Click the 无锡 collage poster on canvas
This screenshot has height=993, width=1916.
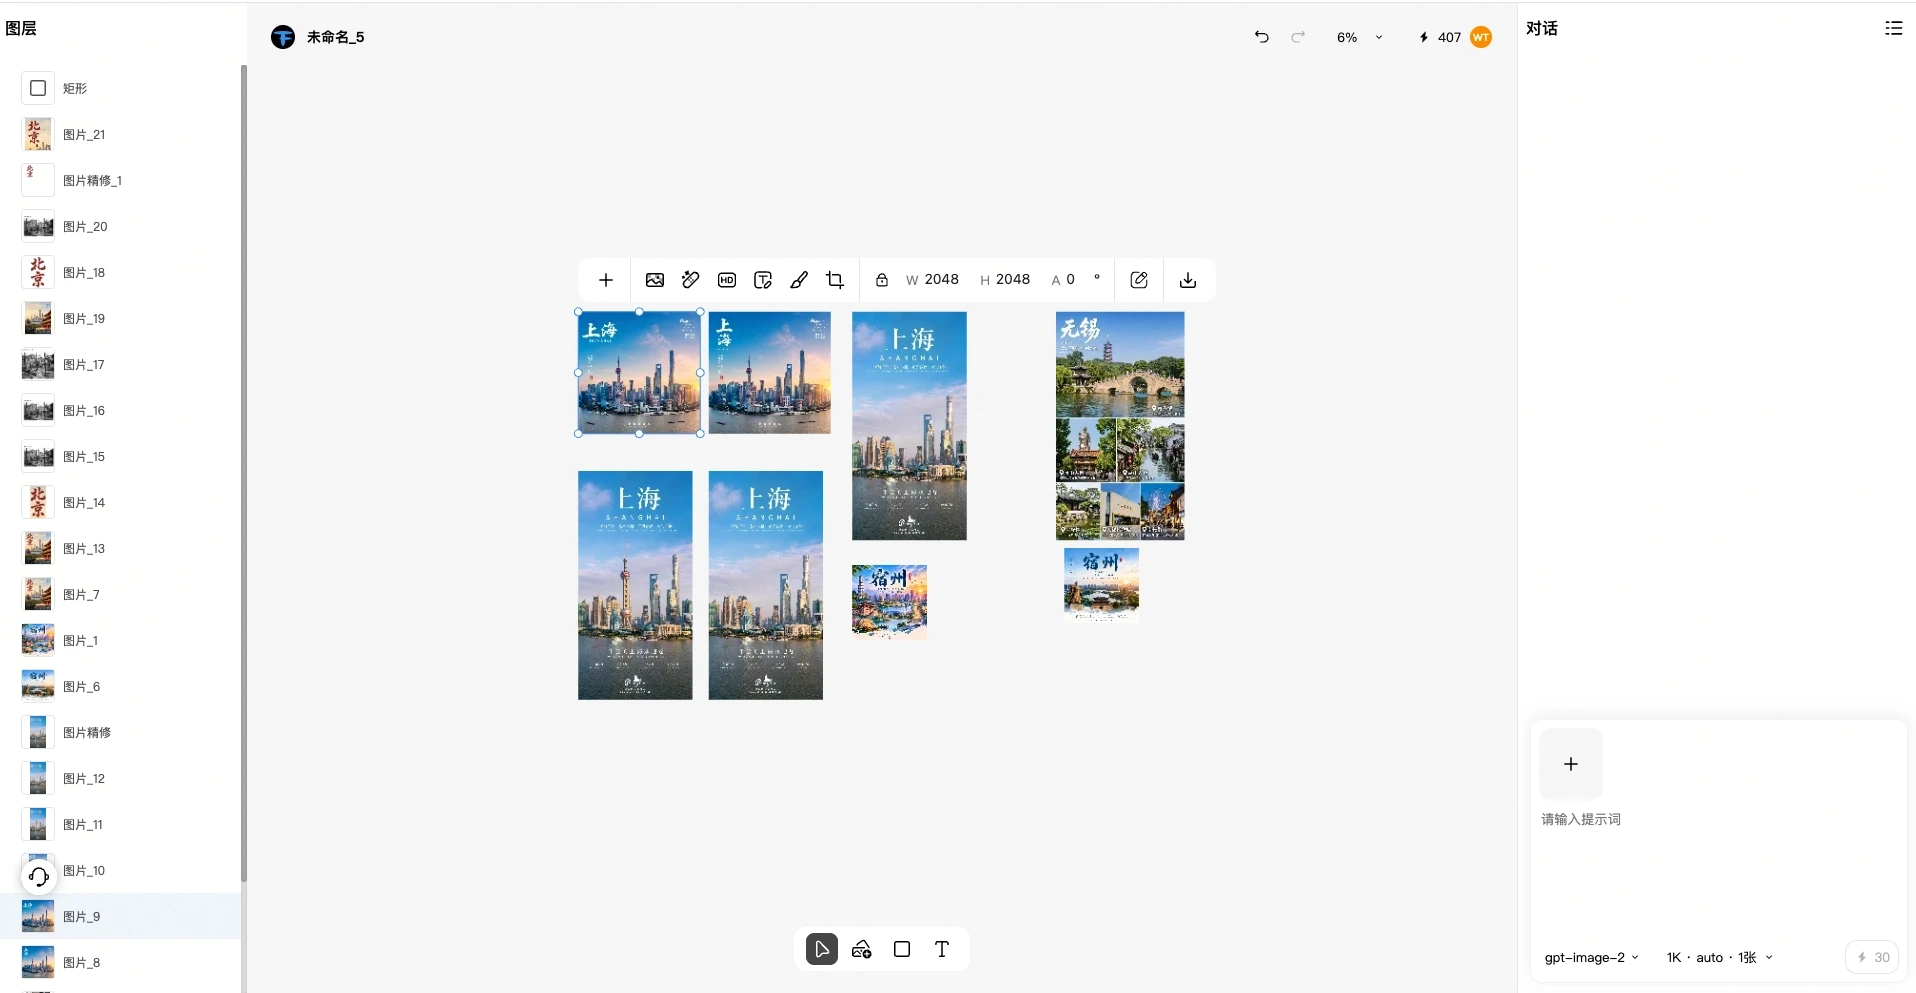[x=1120, y=426]
